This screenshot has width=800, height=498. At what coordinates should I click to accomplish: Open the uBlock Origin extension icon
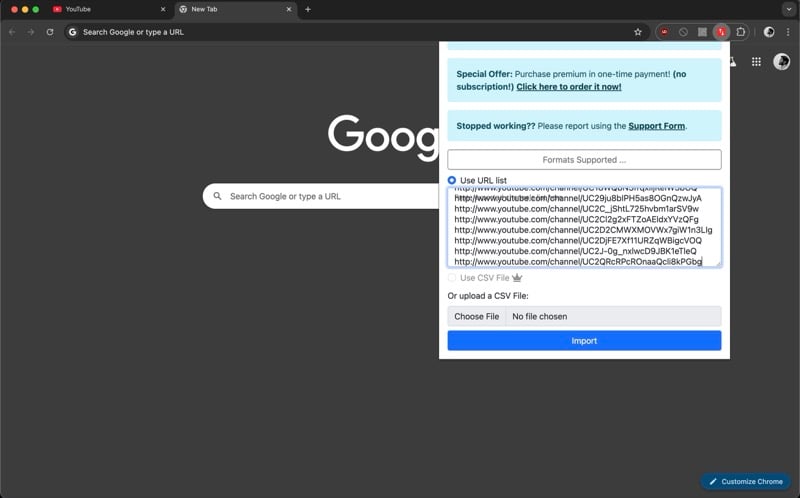664,32
